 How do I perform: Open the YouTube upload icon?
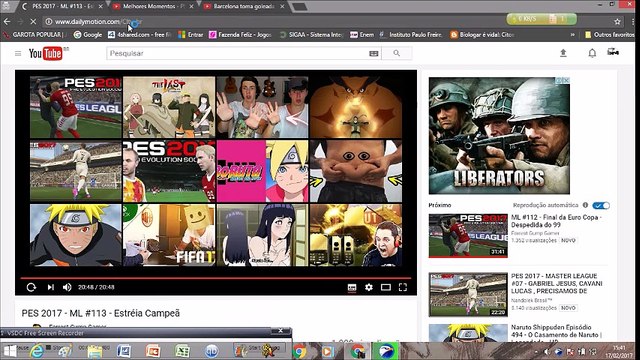click(563, 53)
